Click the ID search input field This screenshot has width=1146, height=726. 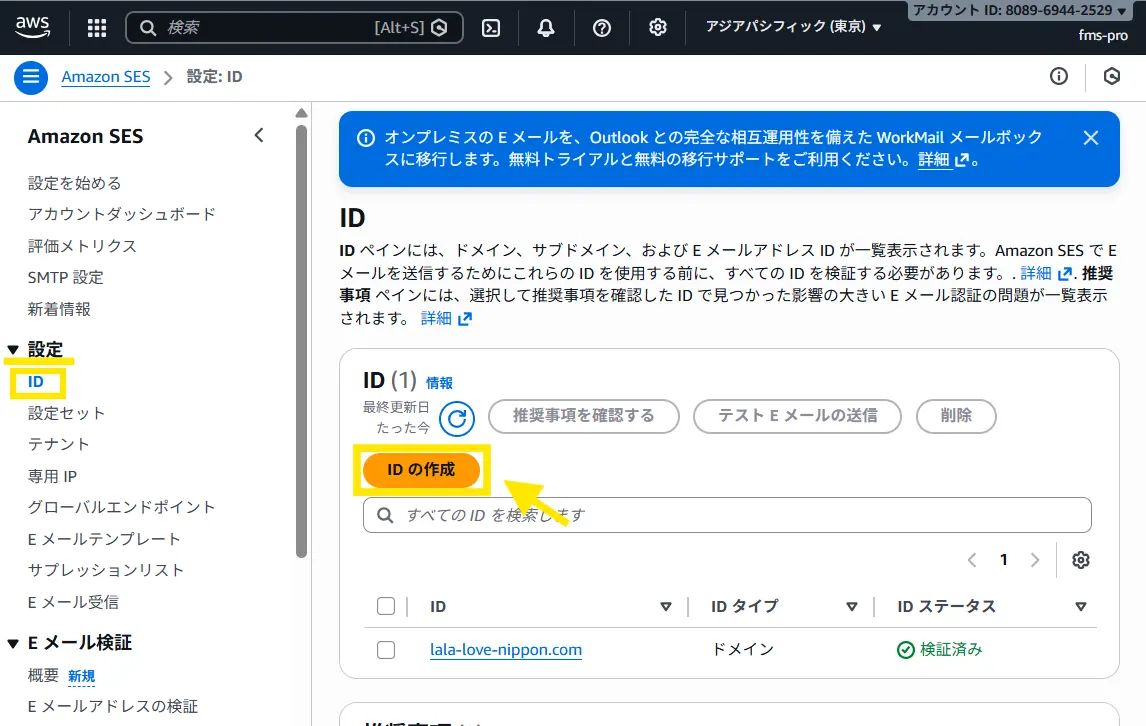pos(740,515)
